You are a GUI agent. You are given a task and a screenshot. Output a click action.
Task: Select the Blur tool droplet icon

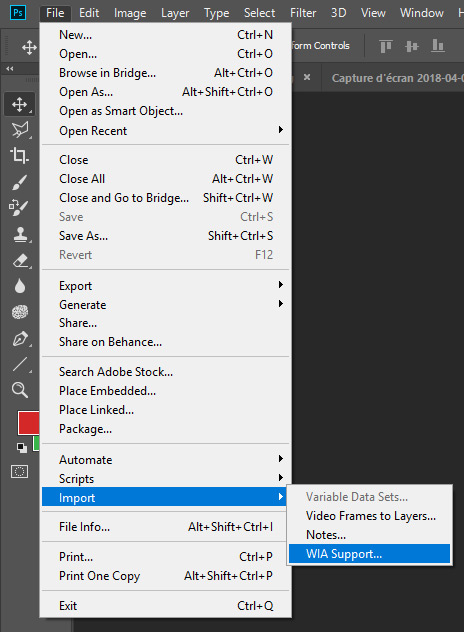tap(20, 286)
